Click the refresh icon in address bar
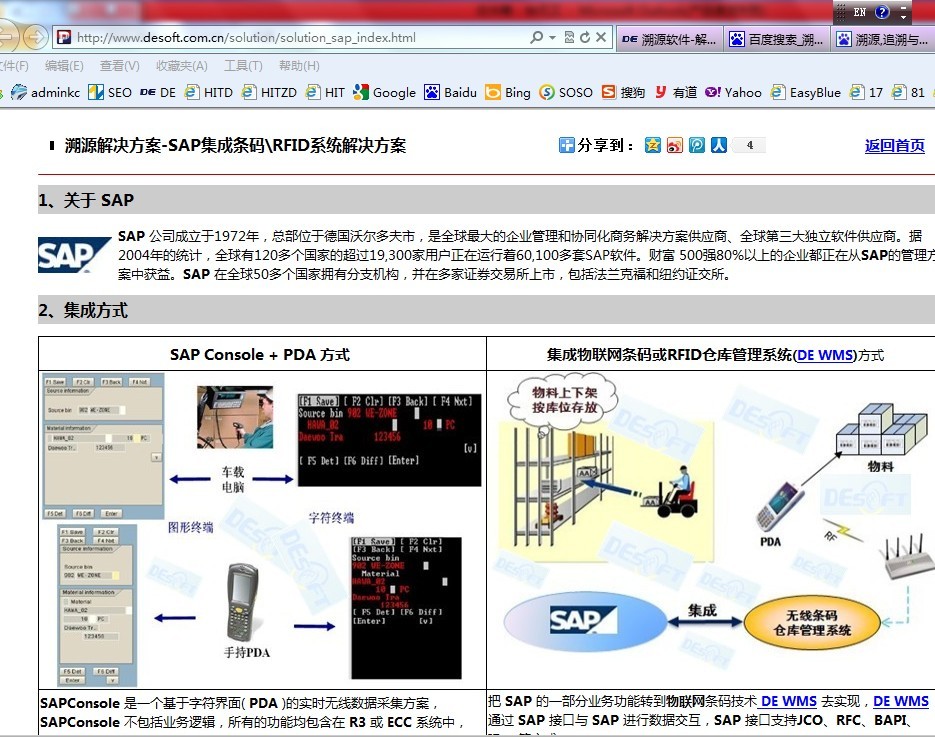This screenshot has height=737, width=935. (x=586, y=35)
